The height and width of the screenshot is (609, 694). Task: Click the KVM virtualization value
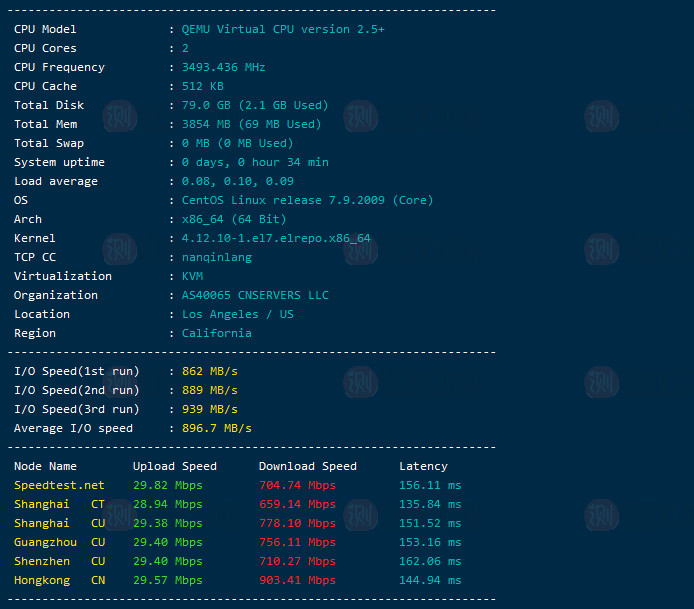coord(192,276)
